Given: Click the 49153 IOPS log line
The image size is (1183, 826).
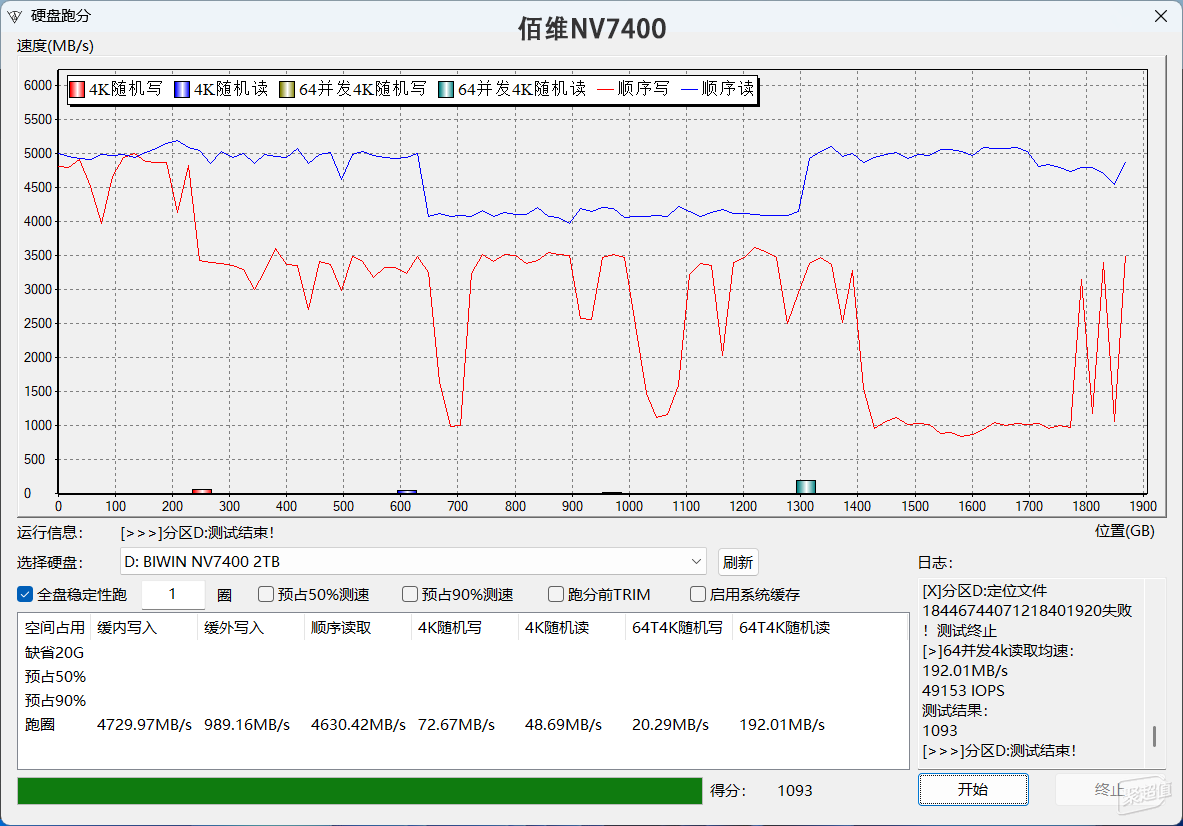Looking at the screenshot, I should 963,691.
